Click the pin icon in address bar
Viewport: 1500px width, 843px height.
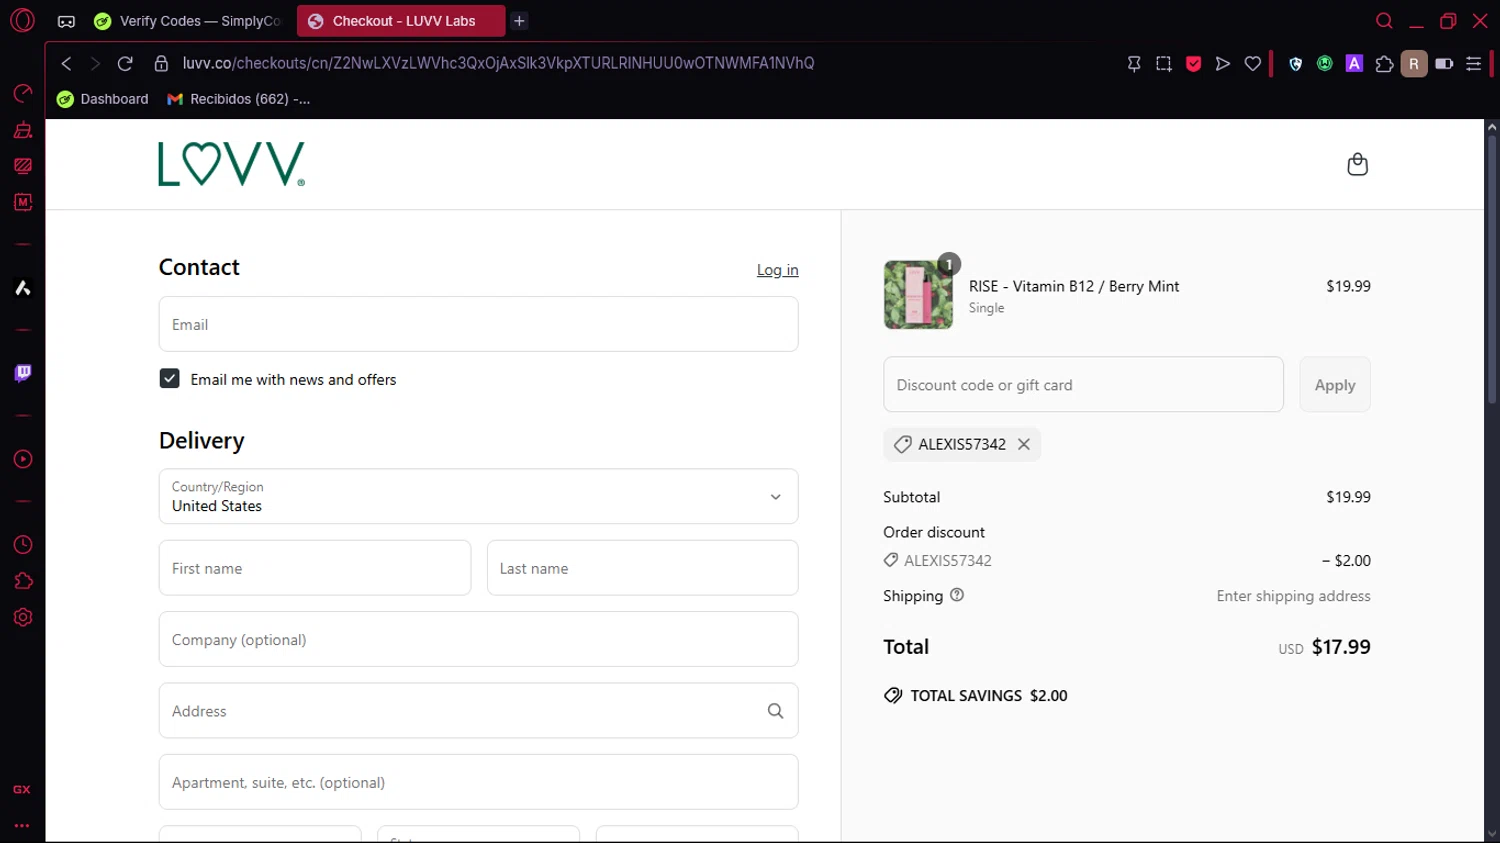(x=1134, y=63)
